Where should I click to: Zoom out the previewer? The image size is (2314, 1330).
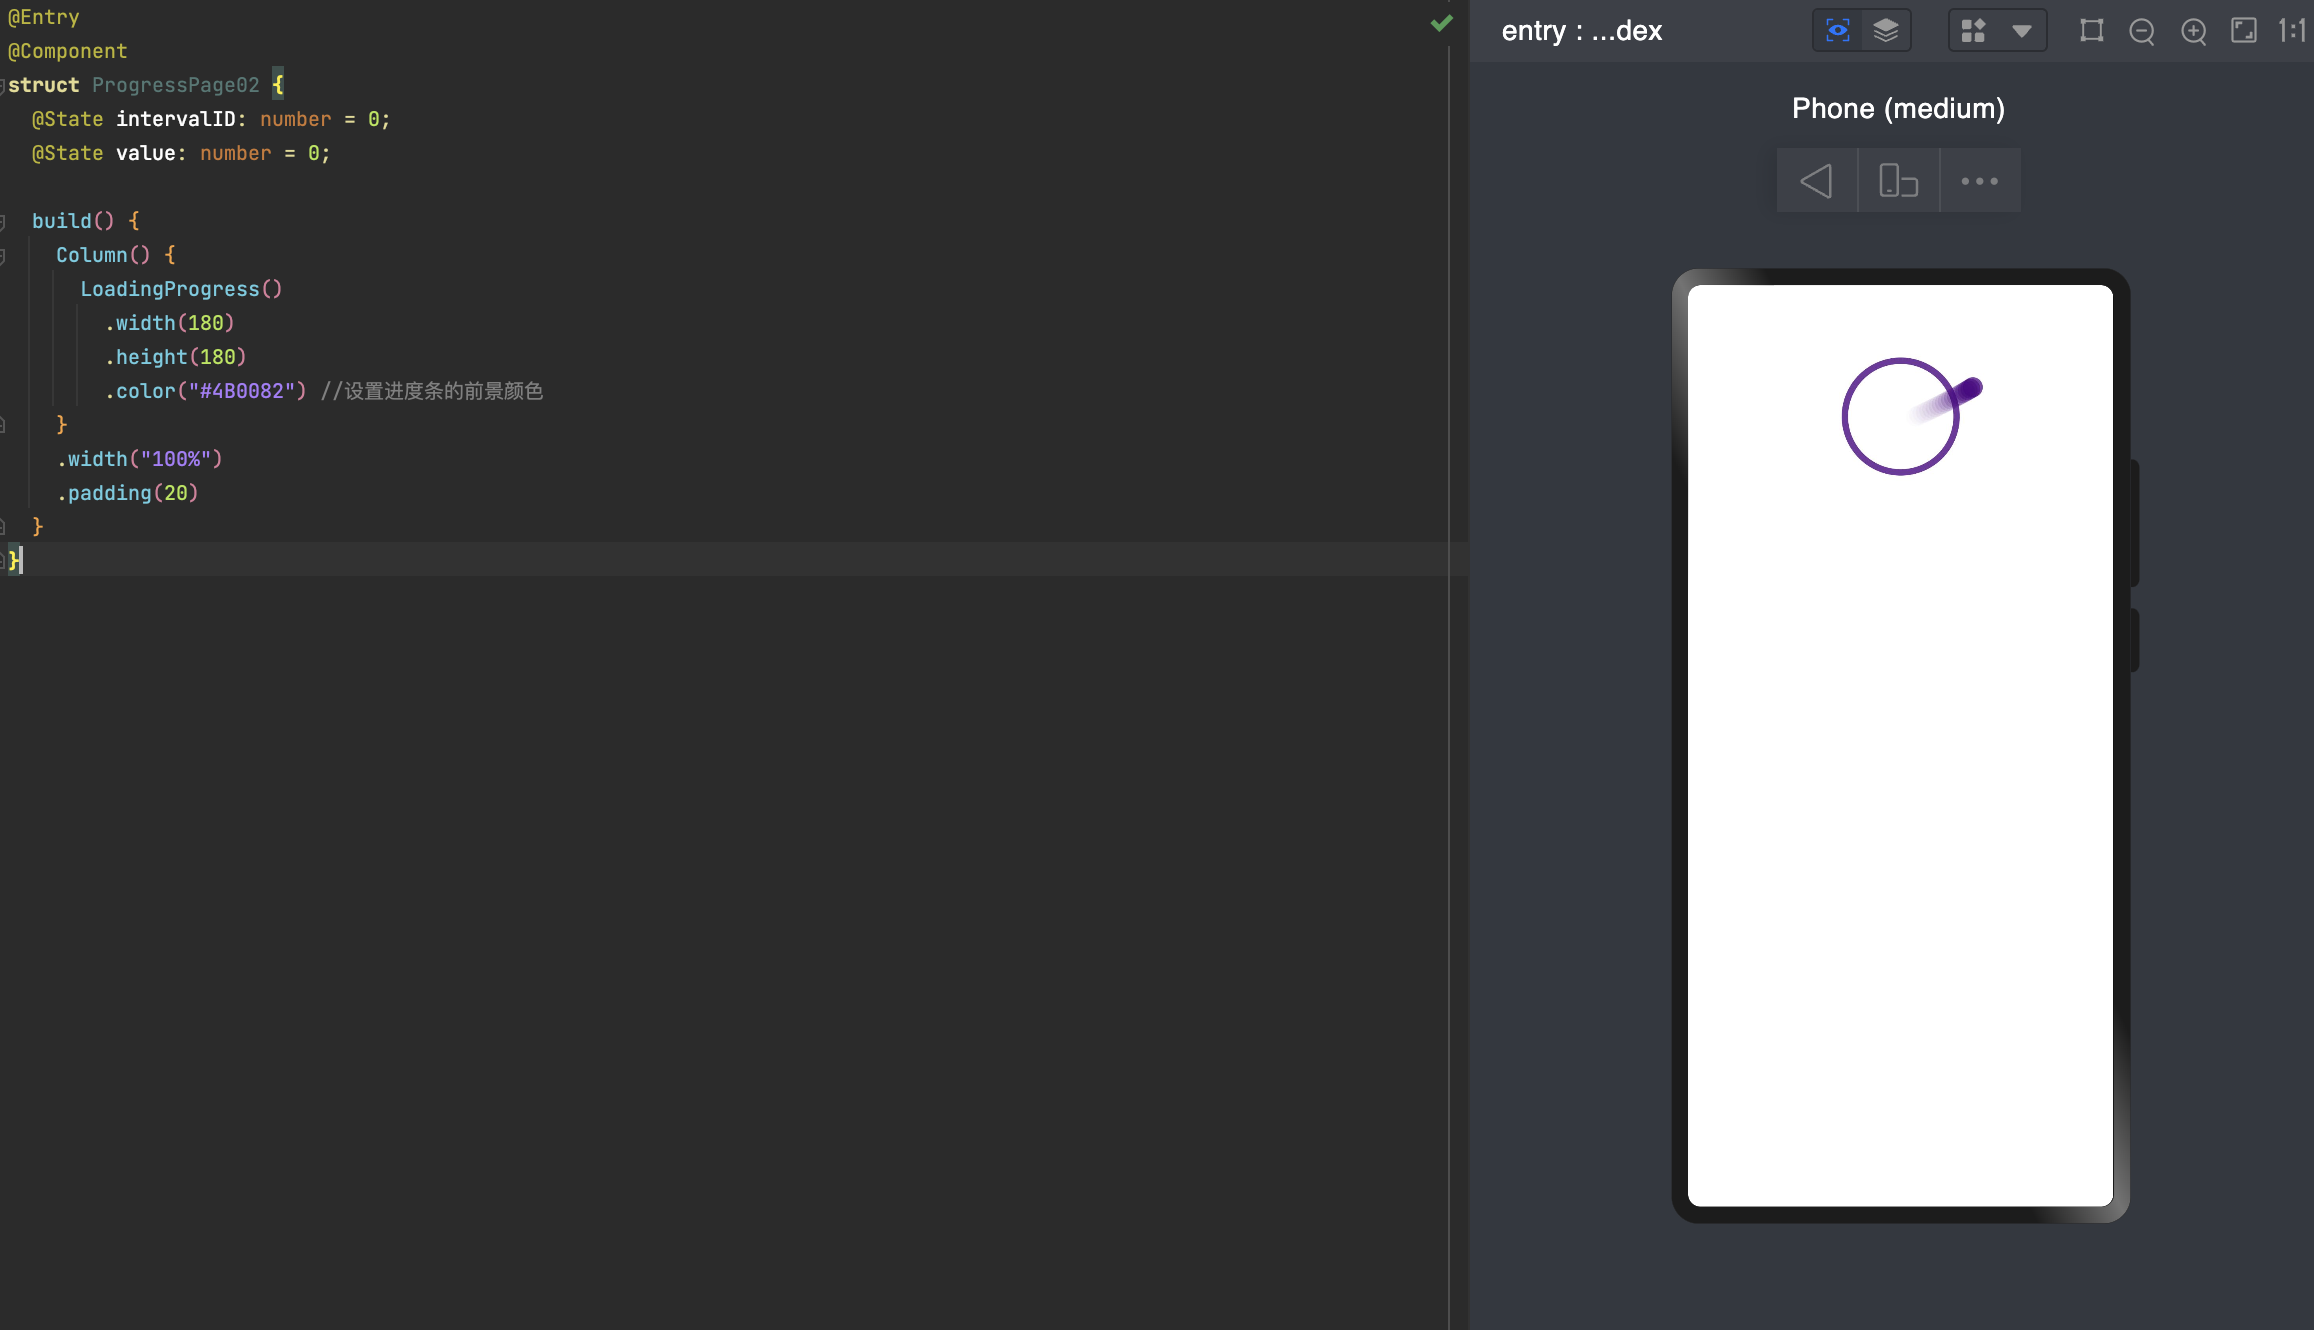(2142, 32)
